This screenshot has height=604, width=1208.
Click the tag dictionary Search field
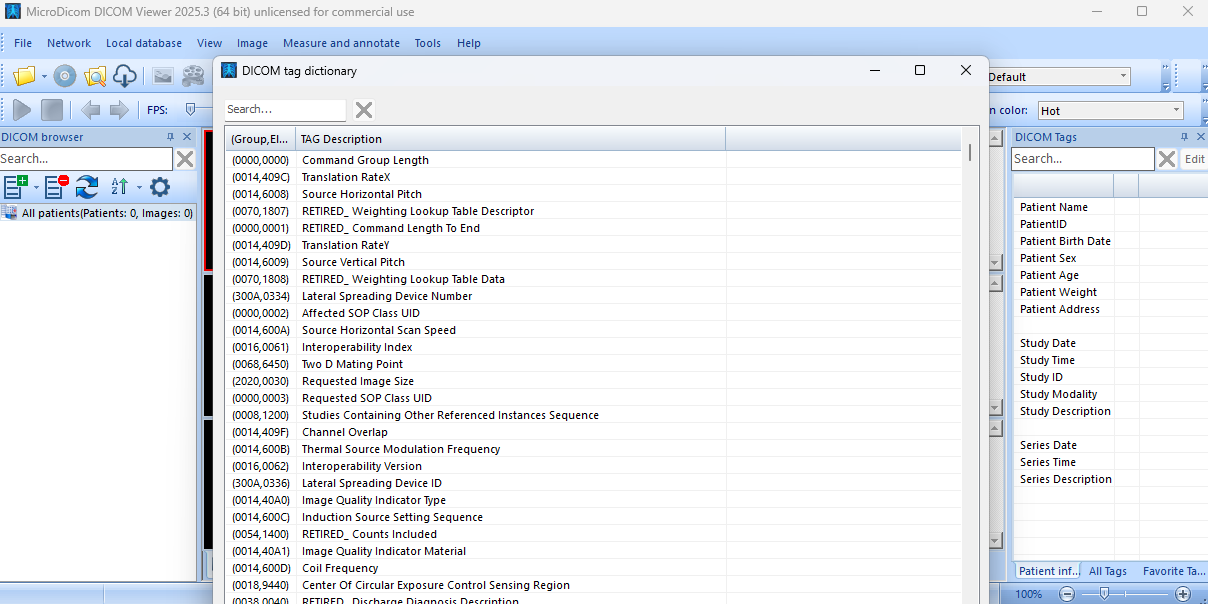tap(284, 110)
